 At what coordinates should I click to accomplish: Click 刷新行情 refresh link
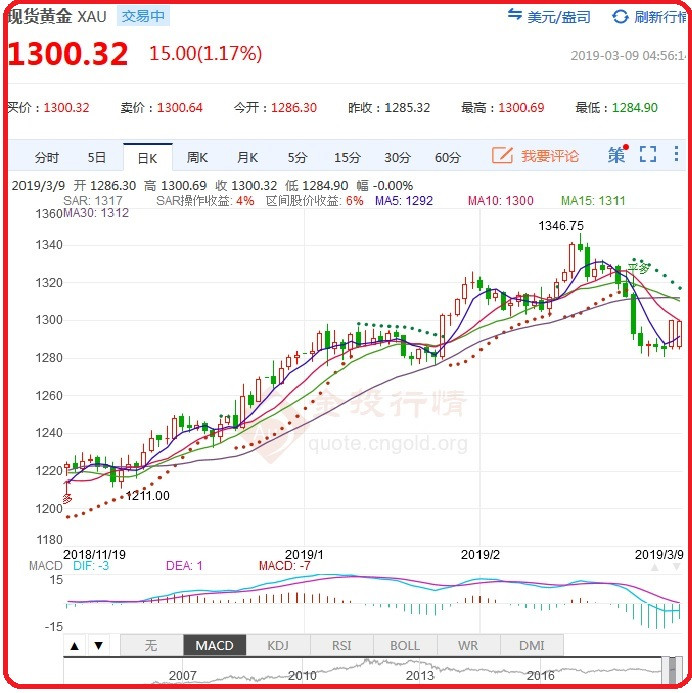tap(660, 17)
